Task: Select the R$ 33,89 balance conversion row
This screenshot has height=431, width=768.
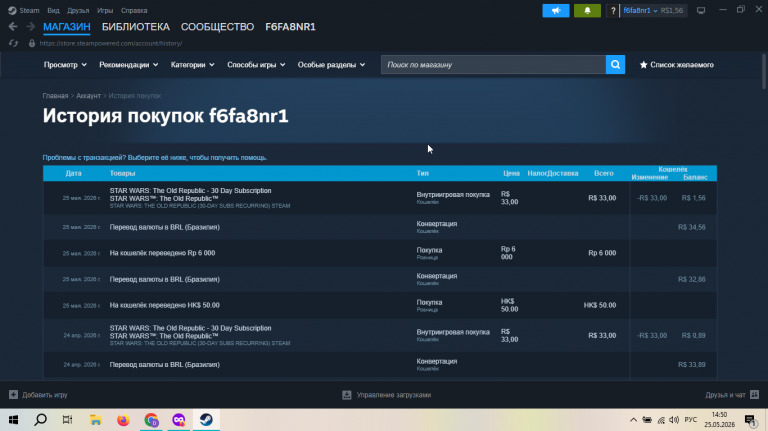Action: pos(380,364)
